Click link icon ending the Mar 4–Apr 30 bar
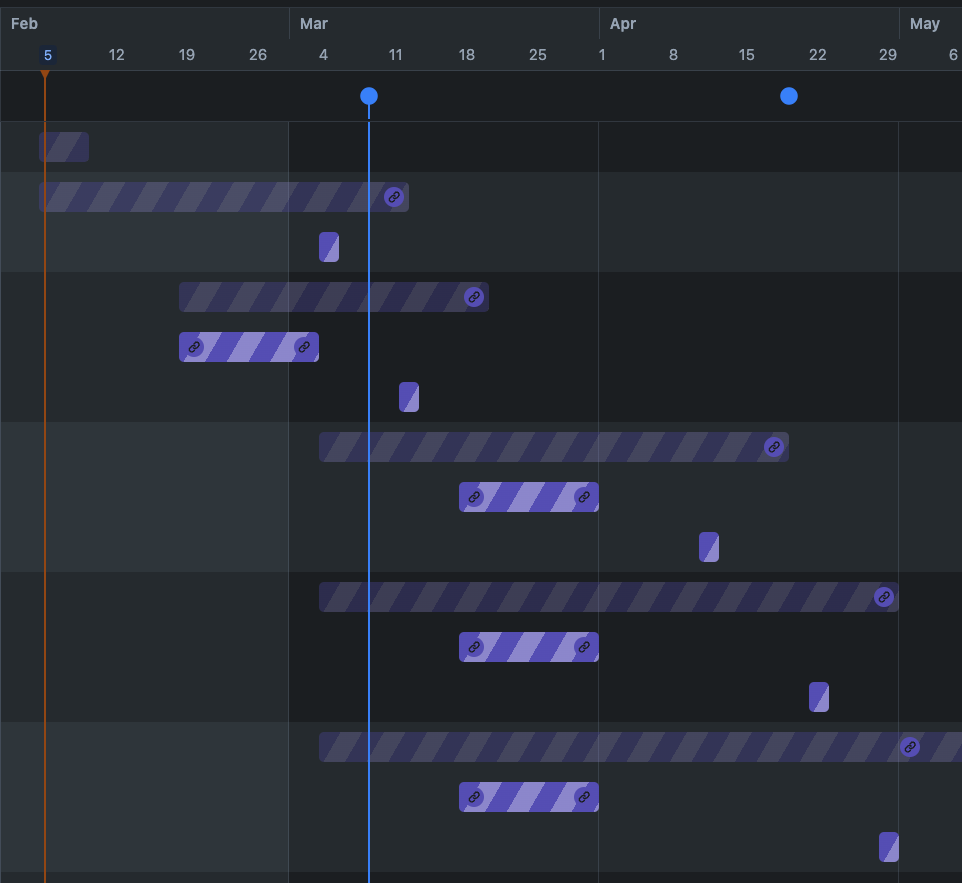 coord(883,597)
